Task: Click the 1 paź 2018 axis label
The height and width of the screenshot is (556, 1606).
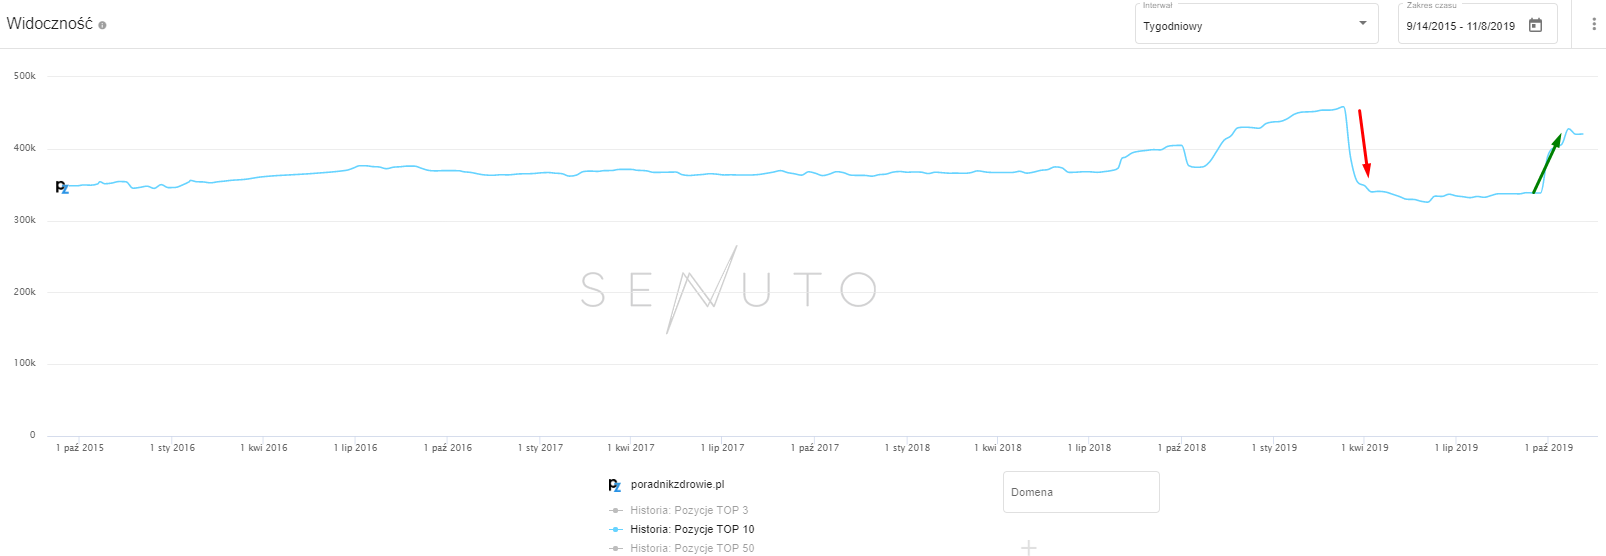Action: (x=1181, y=448)
